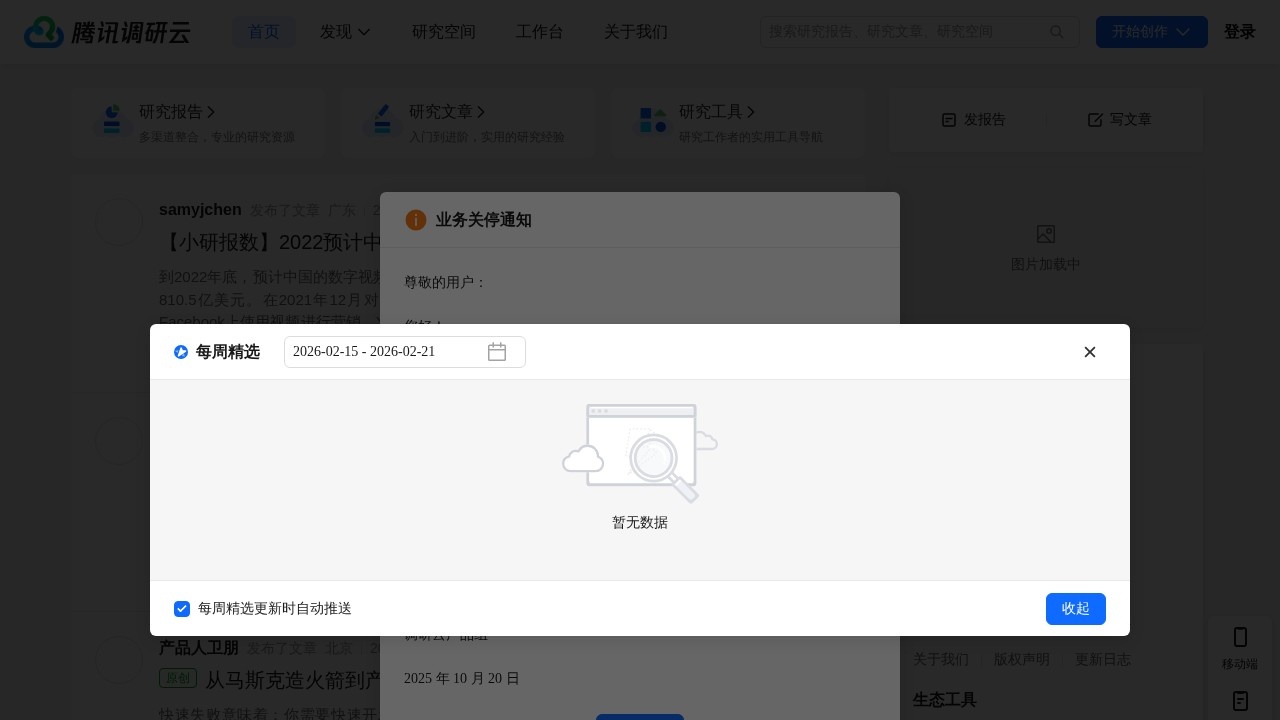Image resolution: width=1280 pixels, height=720 pixels.
Task: Click the 研究工具 tools icon
Action: click(653, 121)
